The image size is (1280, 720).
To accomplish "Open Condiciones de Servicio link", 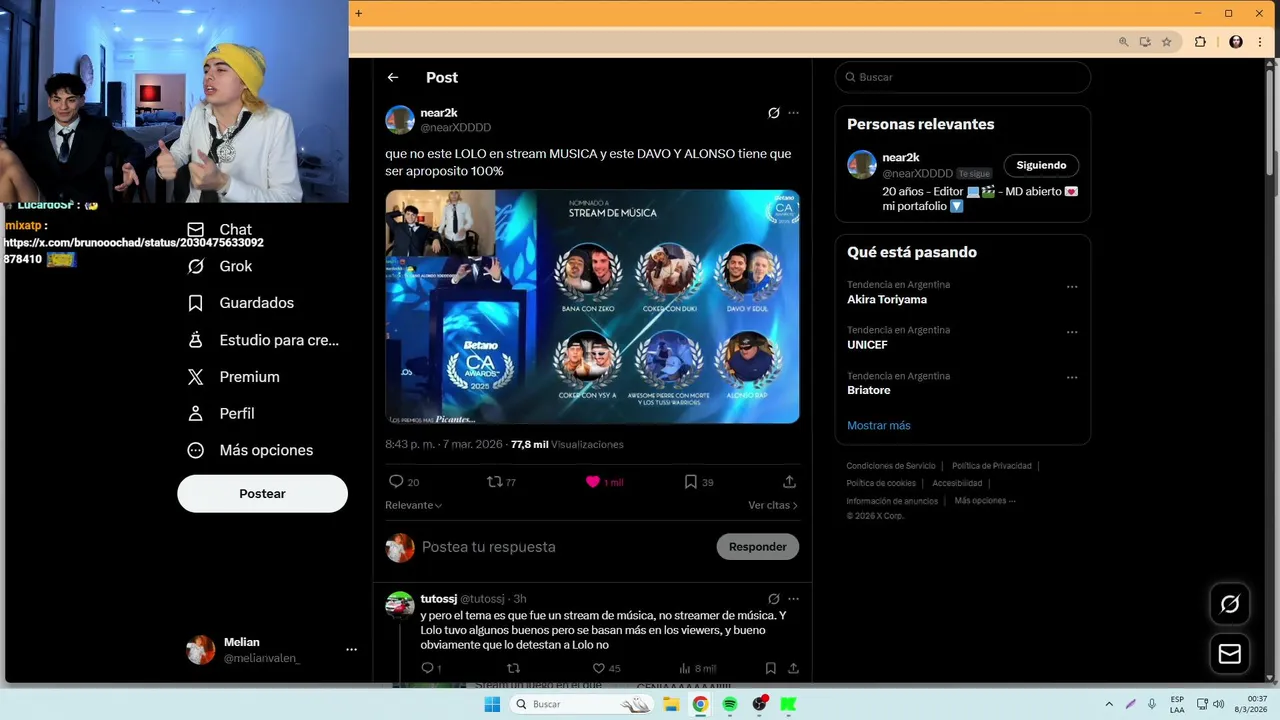I will pos(891,466).
